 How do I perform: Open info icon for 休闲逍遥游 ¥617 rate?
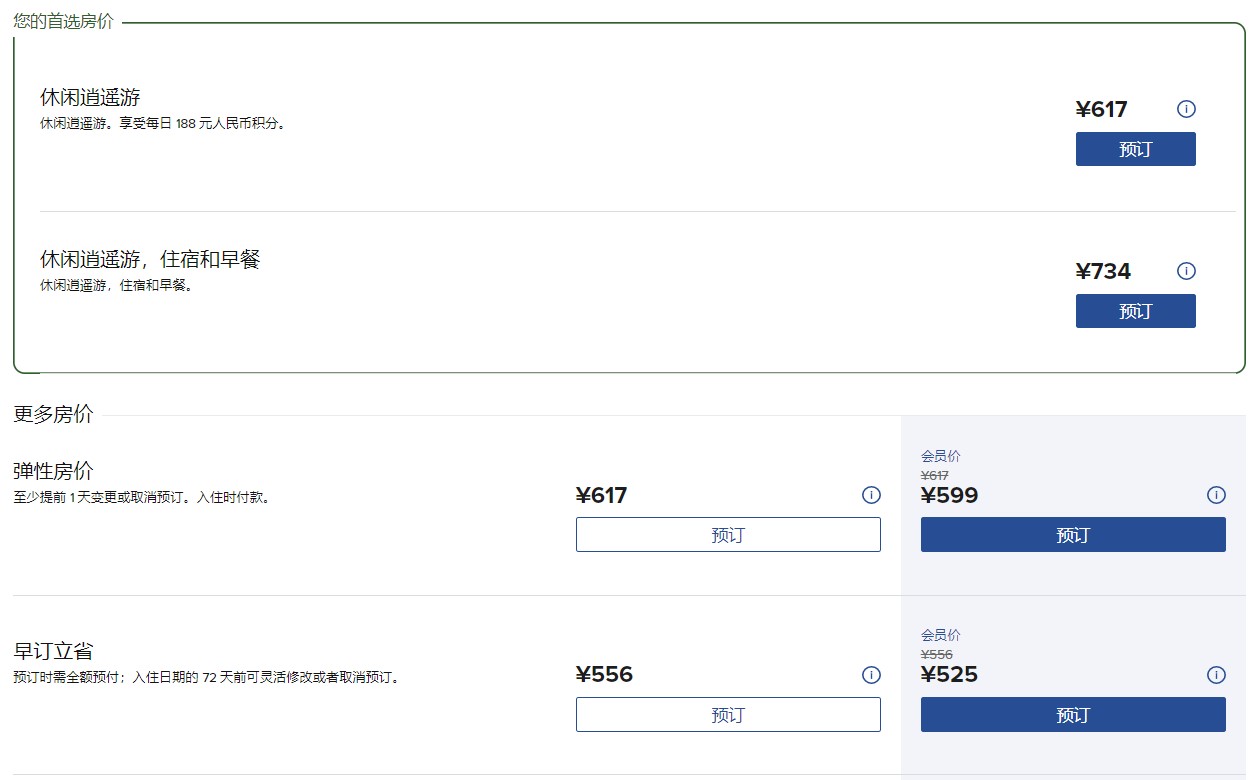1186,109
